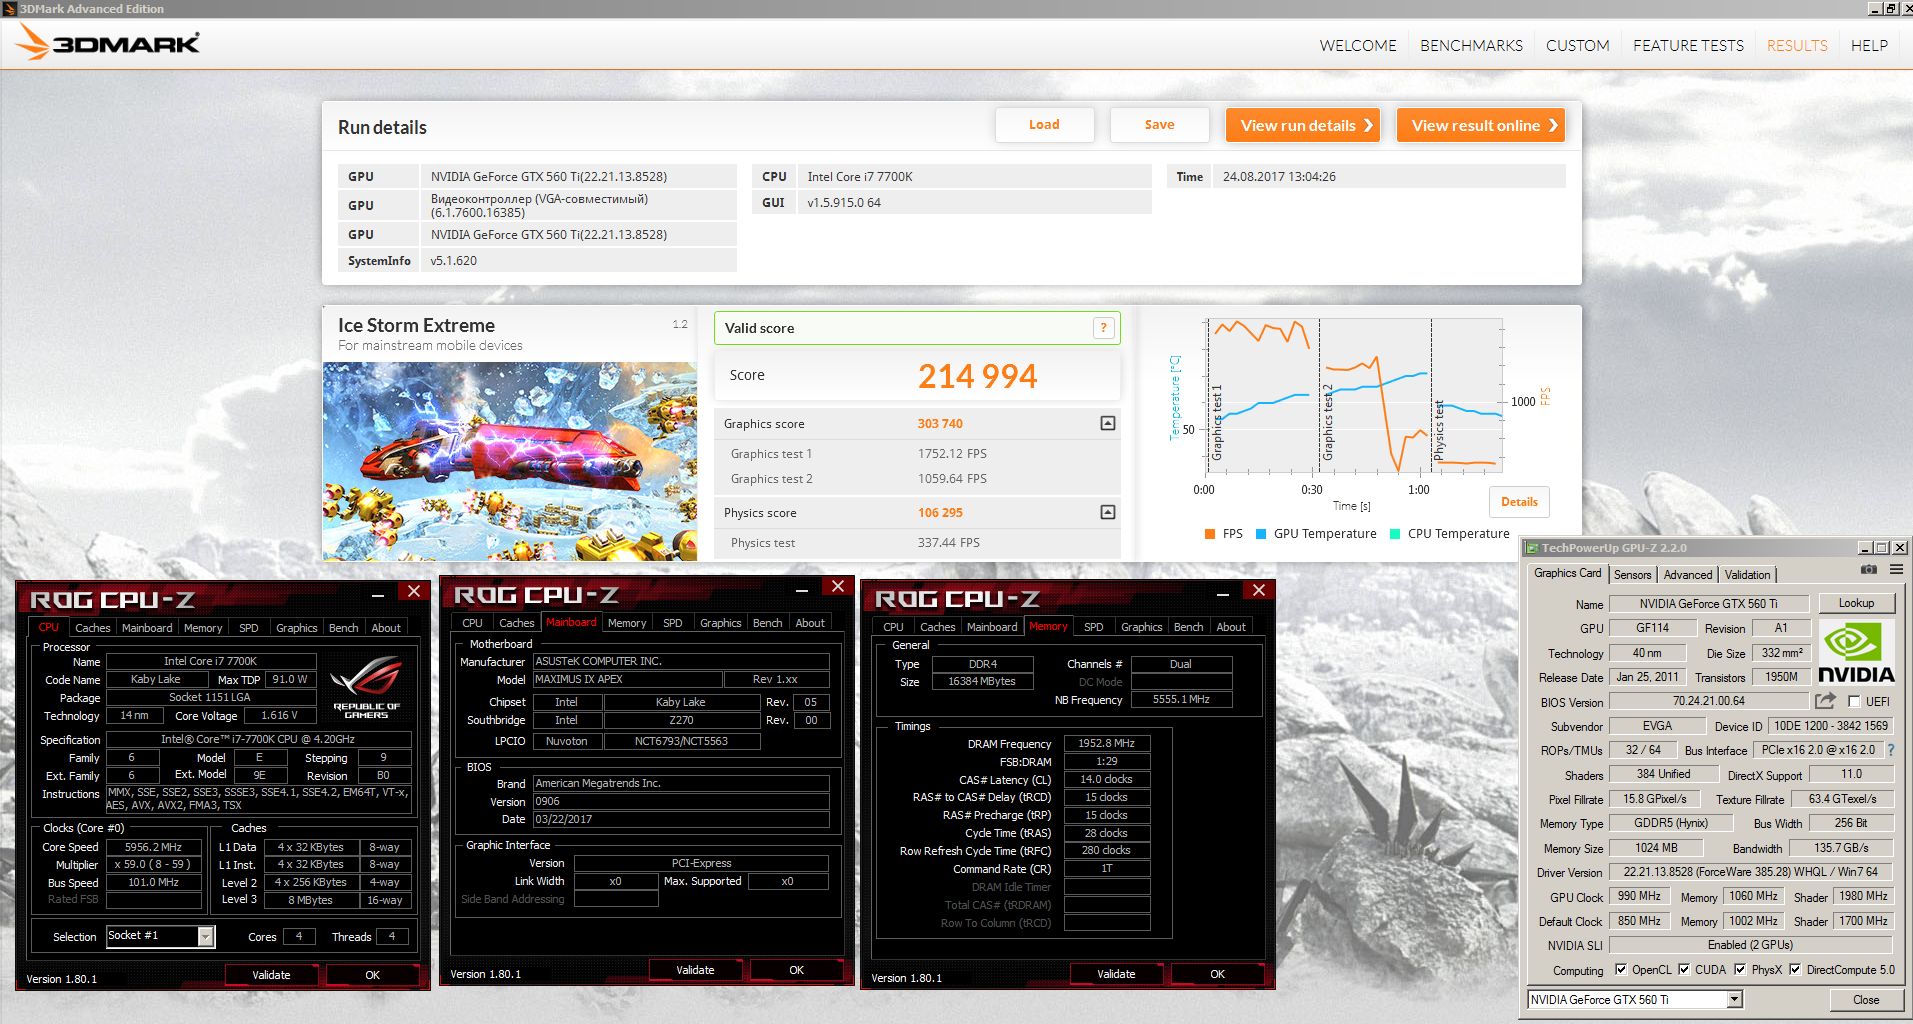Click Validate in Memory CPU-Z window
This screenshot has width=1913, height=1024.
[1116, 974]
